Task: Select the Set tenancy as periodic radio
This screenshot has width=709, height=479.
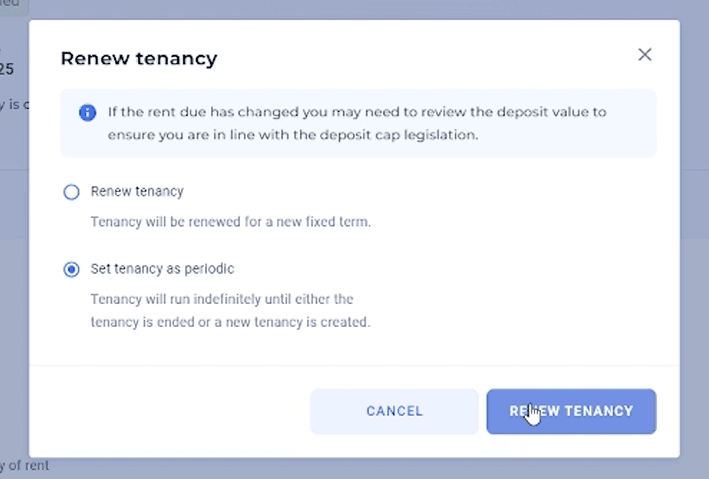Action: coord(71,269)
